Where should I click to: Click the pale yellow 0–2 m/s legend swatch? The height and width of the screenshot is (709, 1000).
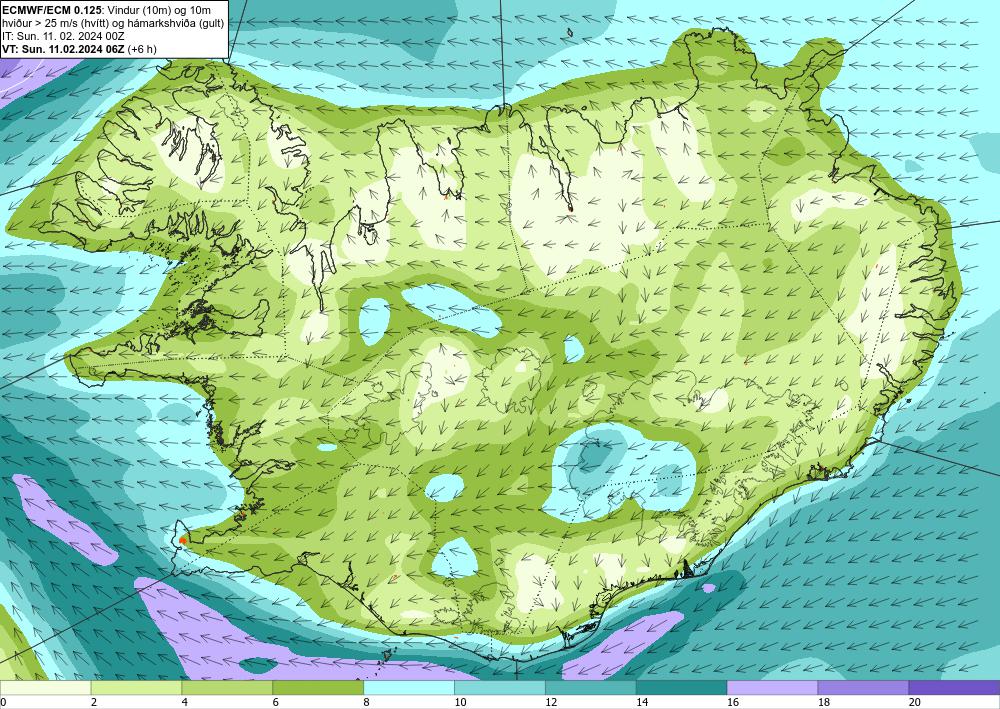click(45, 687)
